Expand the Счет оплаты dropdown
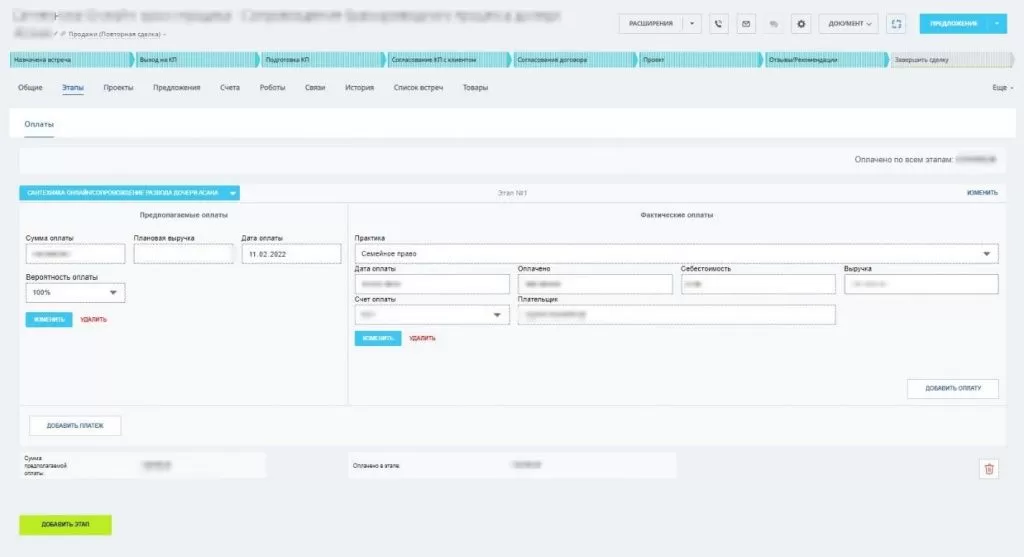The image size is (1024, 557). click(431, 315)
